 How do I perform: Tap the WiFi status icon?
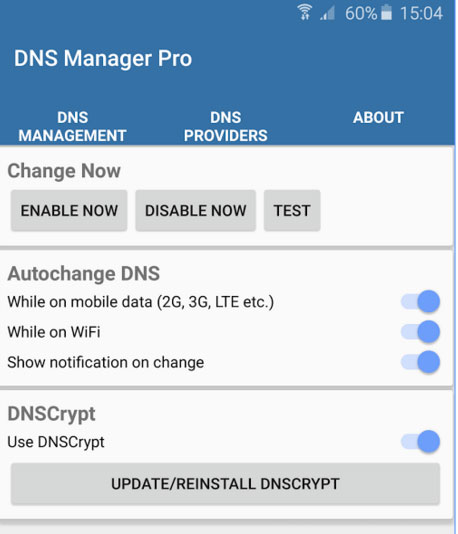[304, 13]
